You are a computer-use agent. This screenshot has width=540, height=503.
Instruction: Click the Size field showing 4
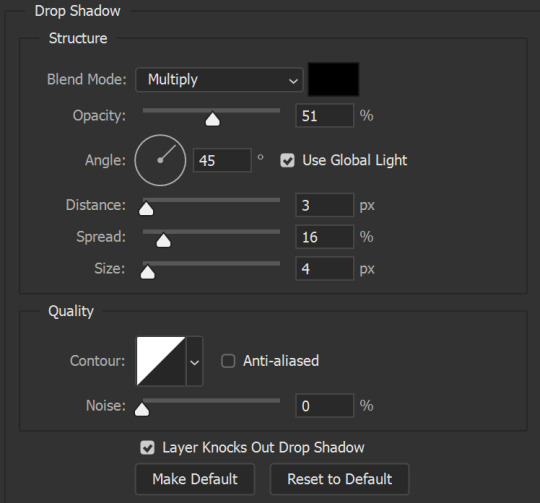pos(324,269)
